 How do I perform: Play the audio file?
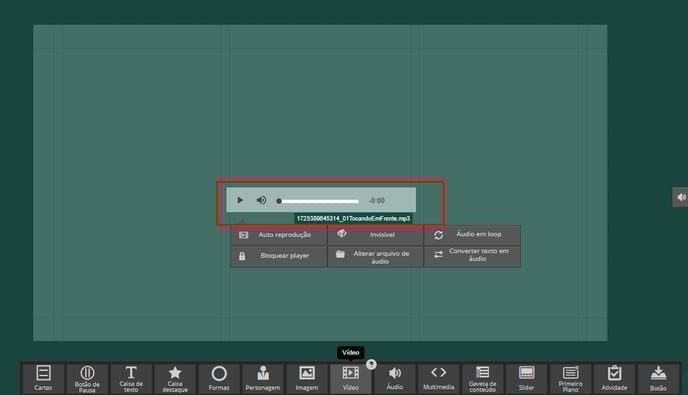(240, 200)
